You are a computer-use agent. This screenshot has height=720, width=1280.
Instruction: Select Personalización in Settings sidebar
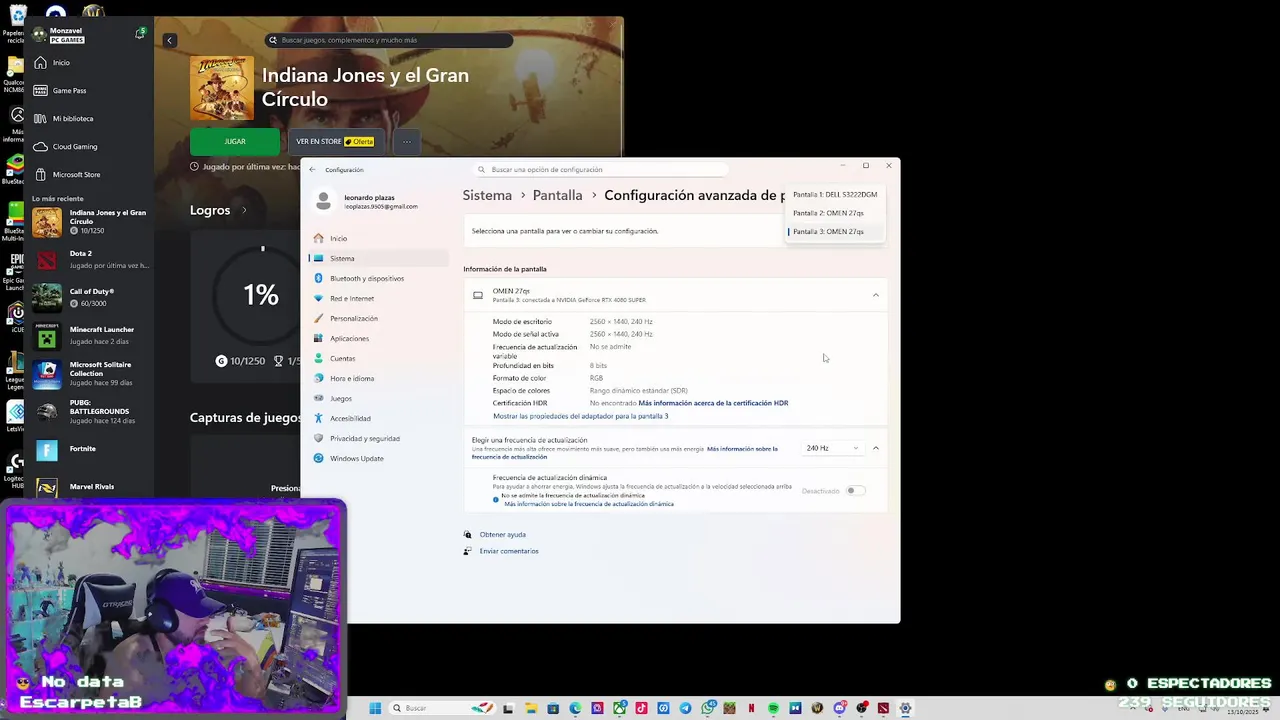point(379,318)
